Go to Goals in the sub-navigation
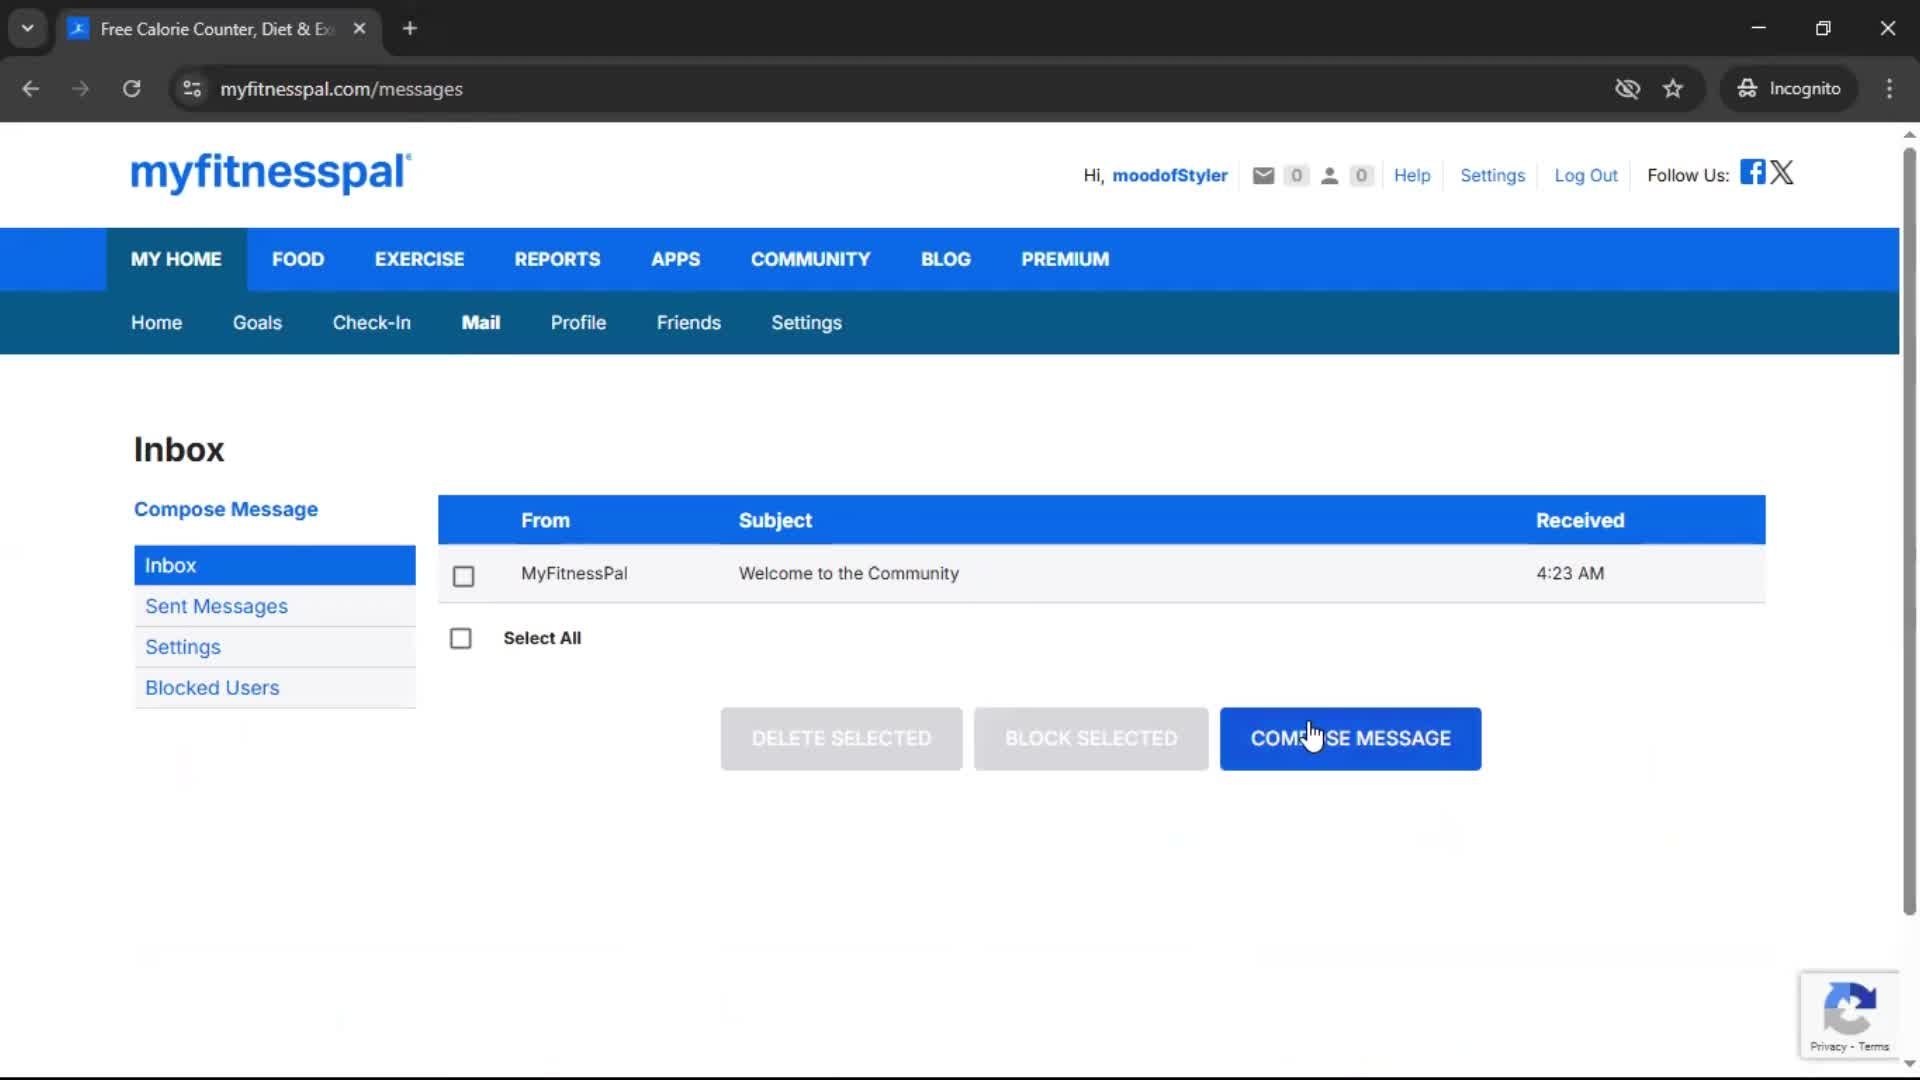The image size is (1920, 1080). coord(257,323)
